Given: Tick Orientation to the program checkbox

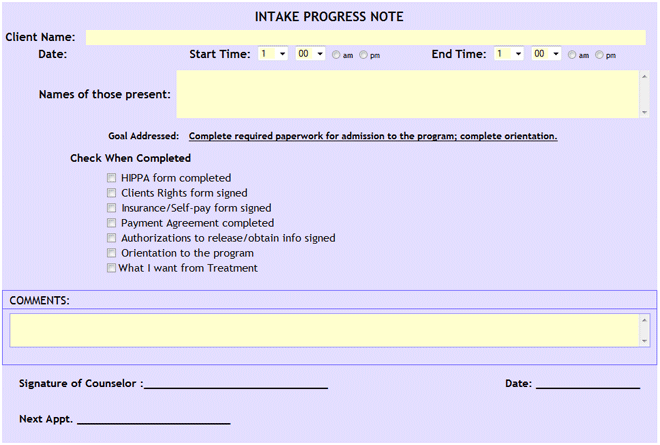Looking at the screenshot, I should (x=111, y=253).
